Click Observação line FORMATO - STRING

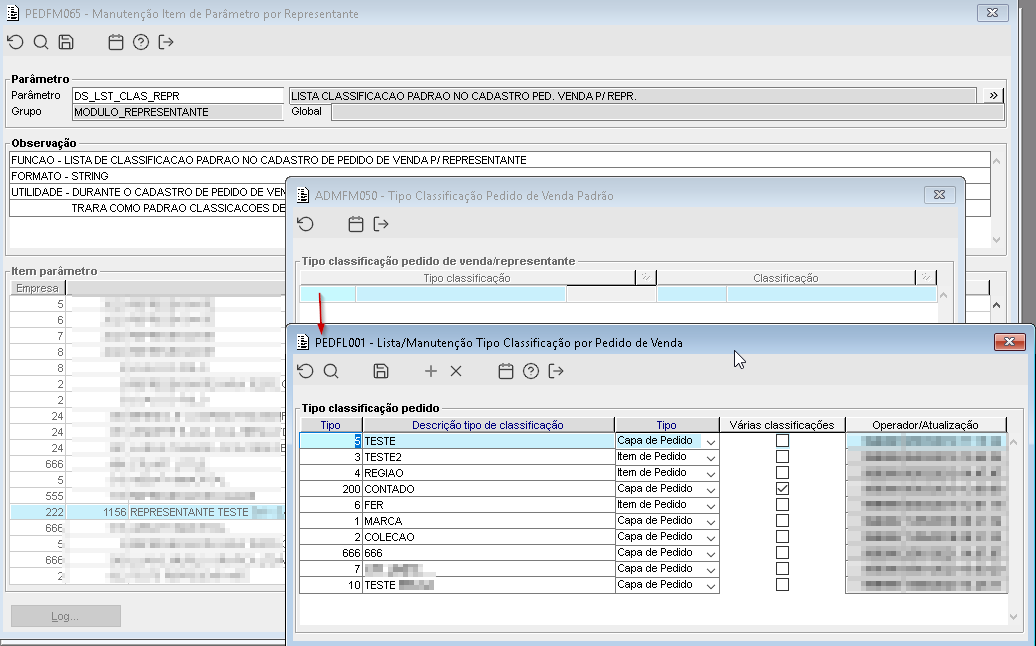(500, 176)
